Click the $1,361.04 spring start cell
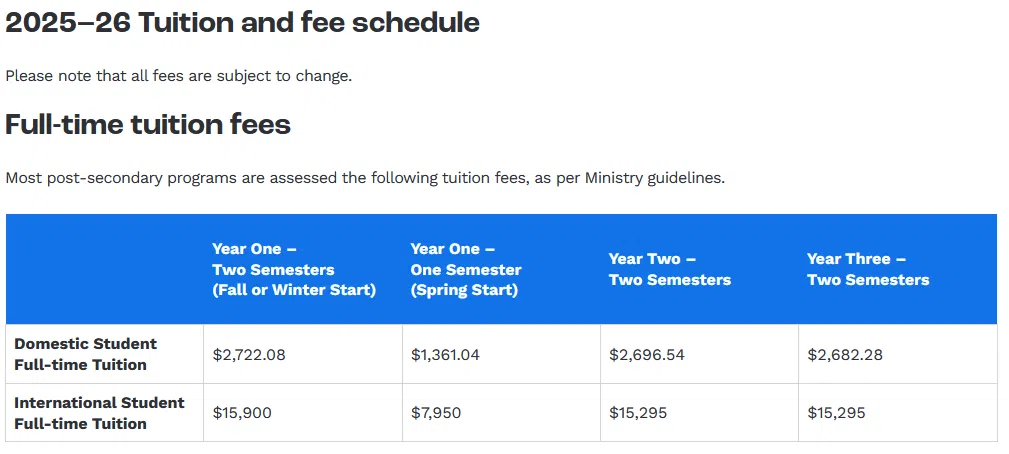1009x454 pixels. tap(445, 355)
